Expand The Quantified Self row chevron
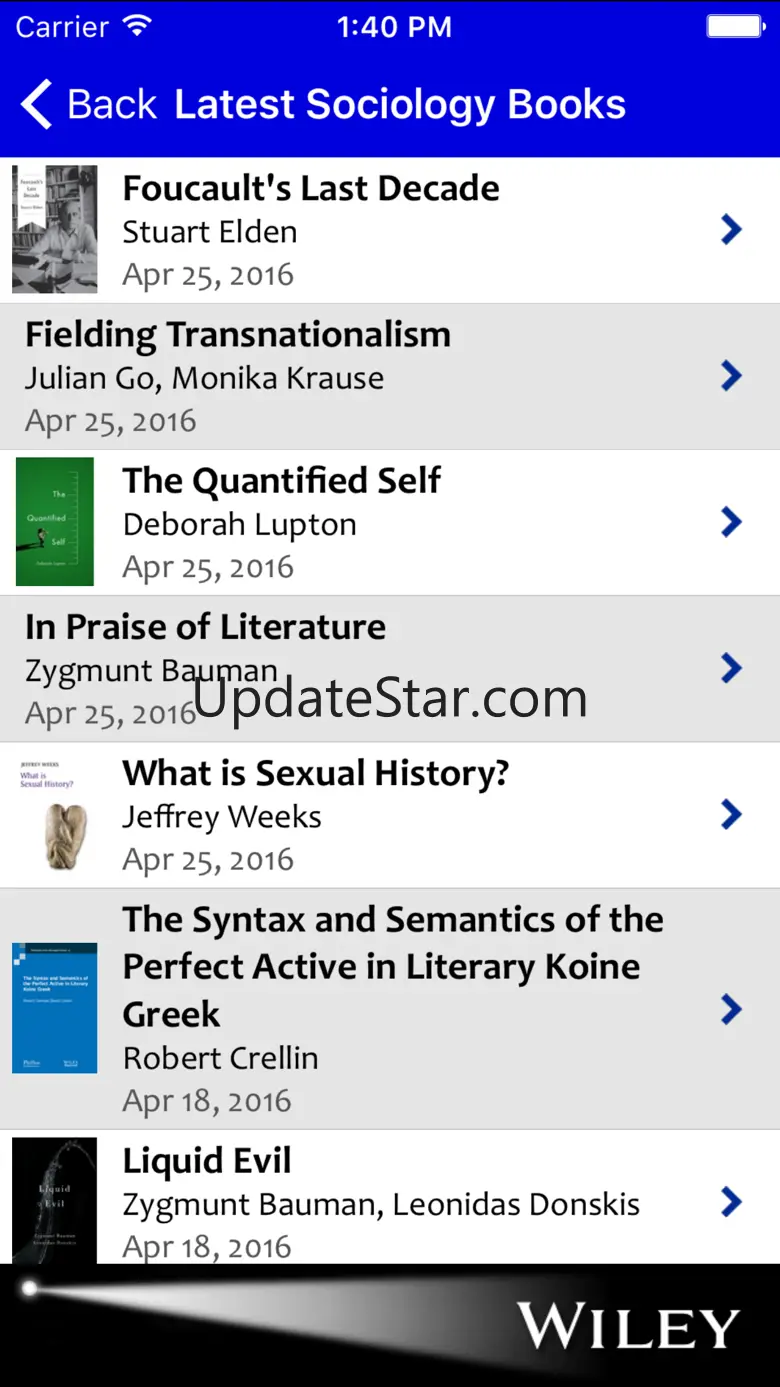 731,522
